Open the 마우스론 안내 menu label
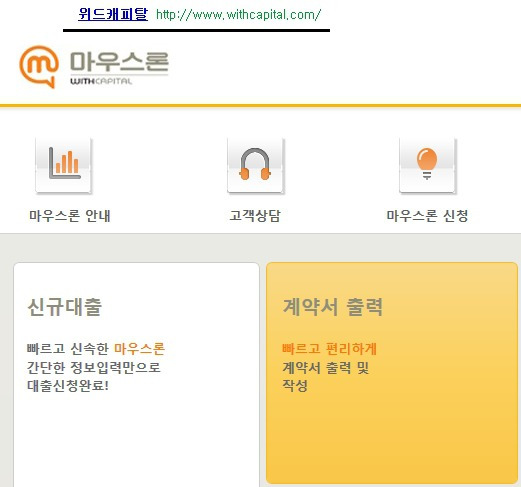This screenshot has width=521, height=487. (70, 216)
